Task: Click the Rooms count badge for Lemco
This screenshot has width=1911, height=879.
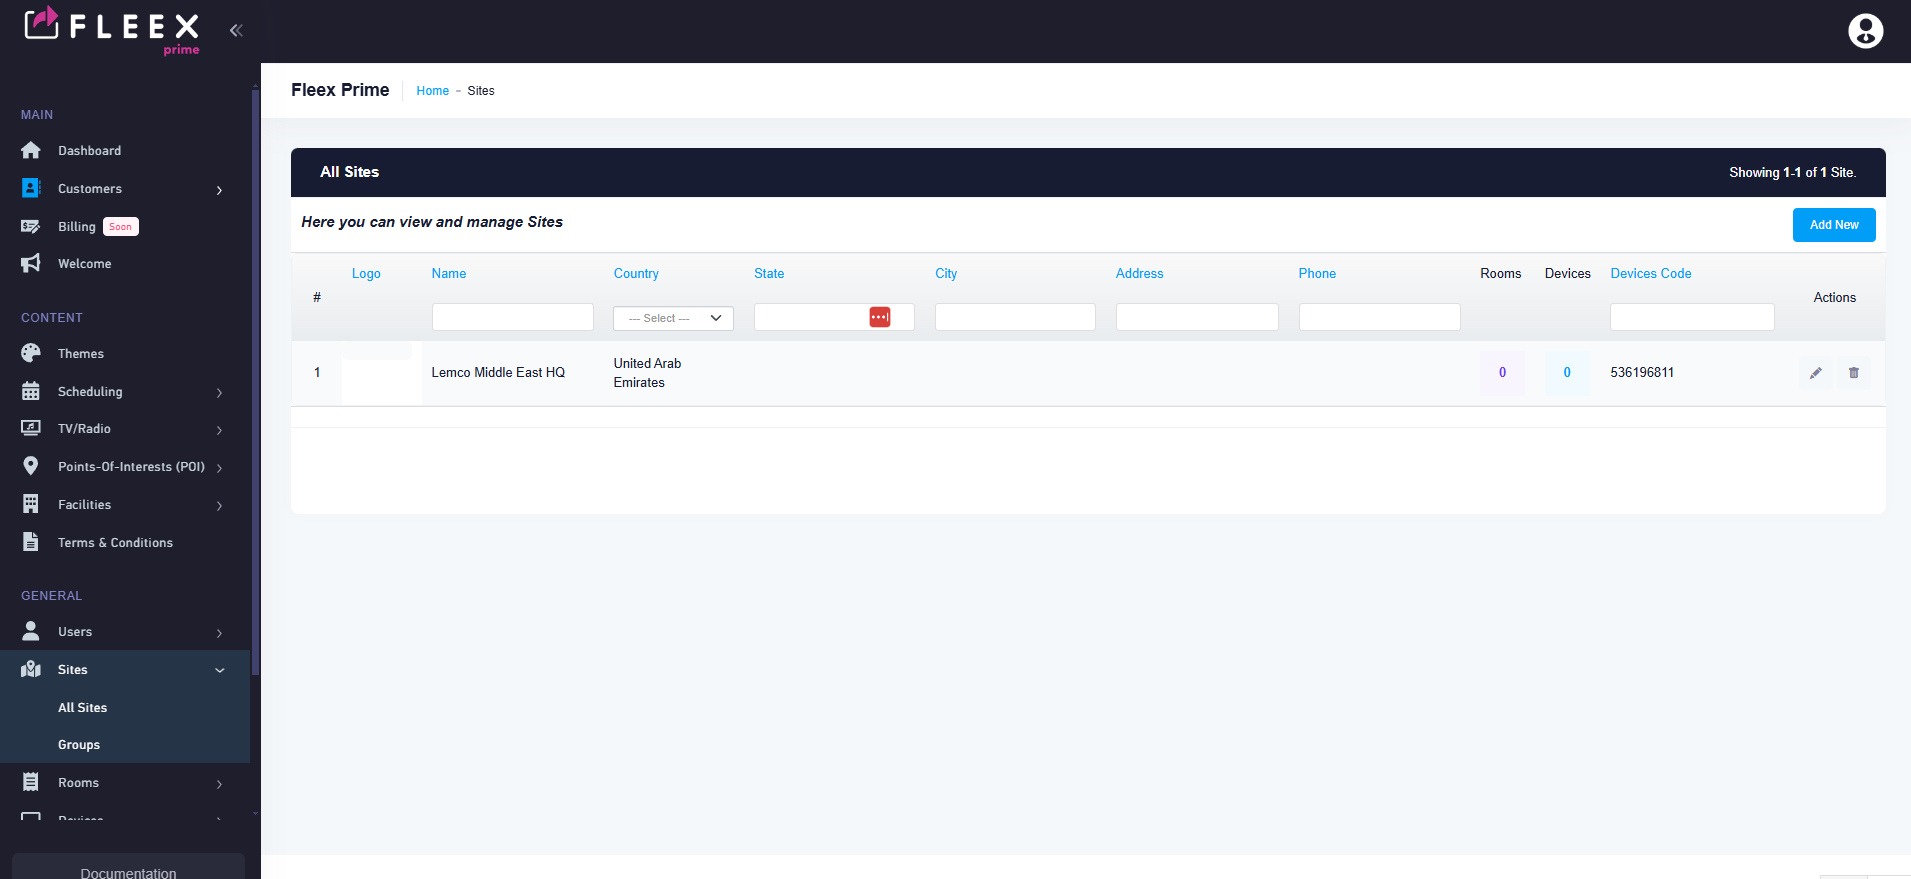Action: pos(1501,373)
